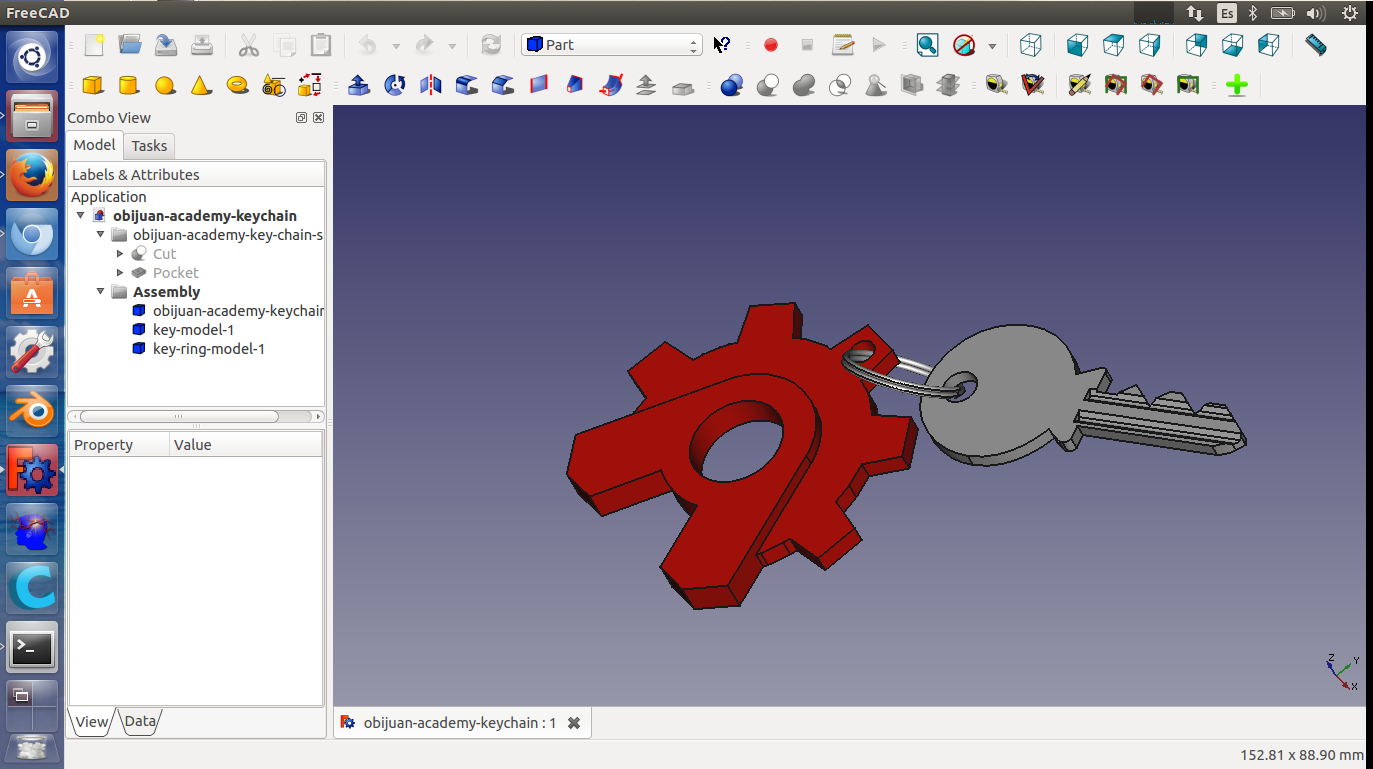Open the Data property tab
The width and height of the screenshot is (1373, 769).
click(x=140, y=721)
